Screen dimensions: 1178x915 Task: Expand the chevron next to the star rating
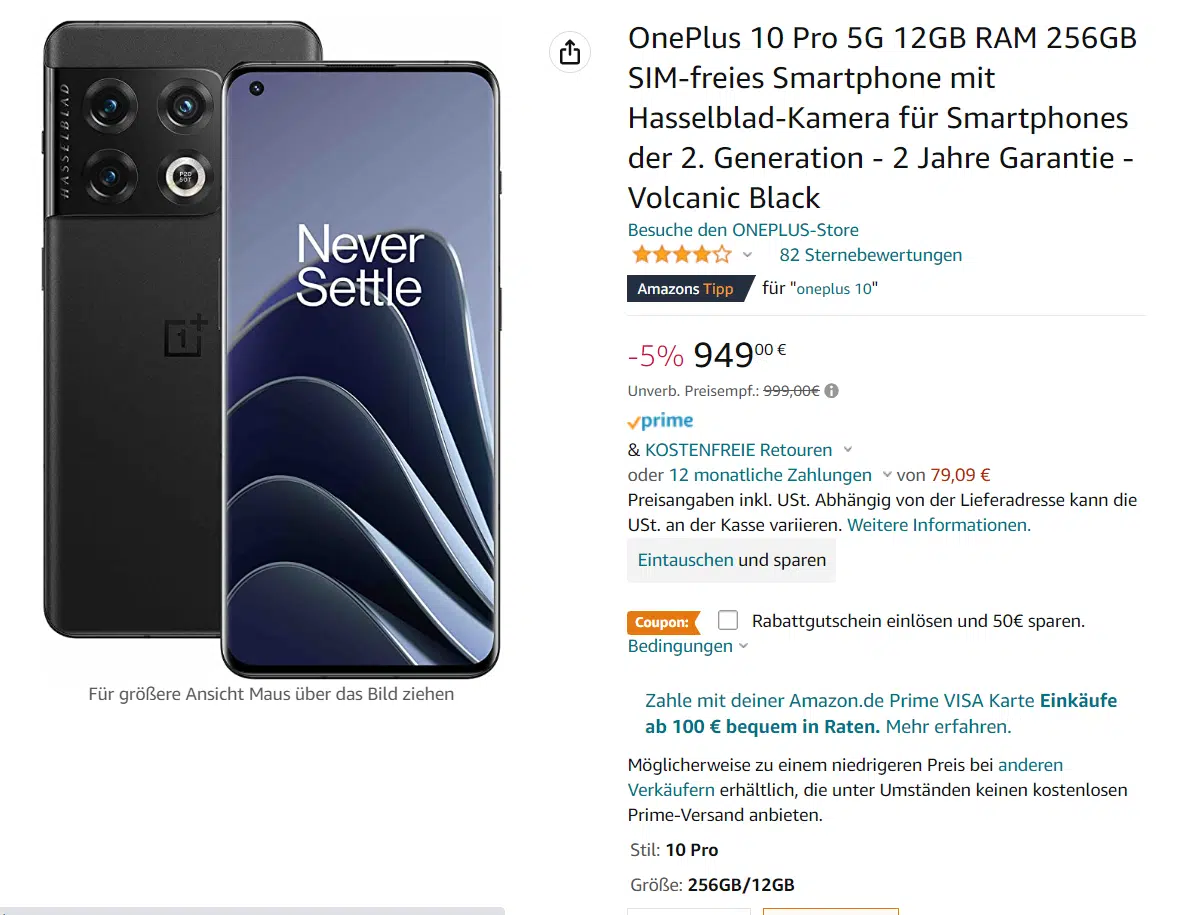(x=747, y=256)
